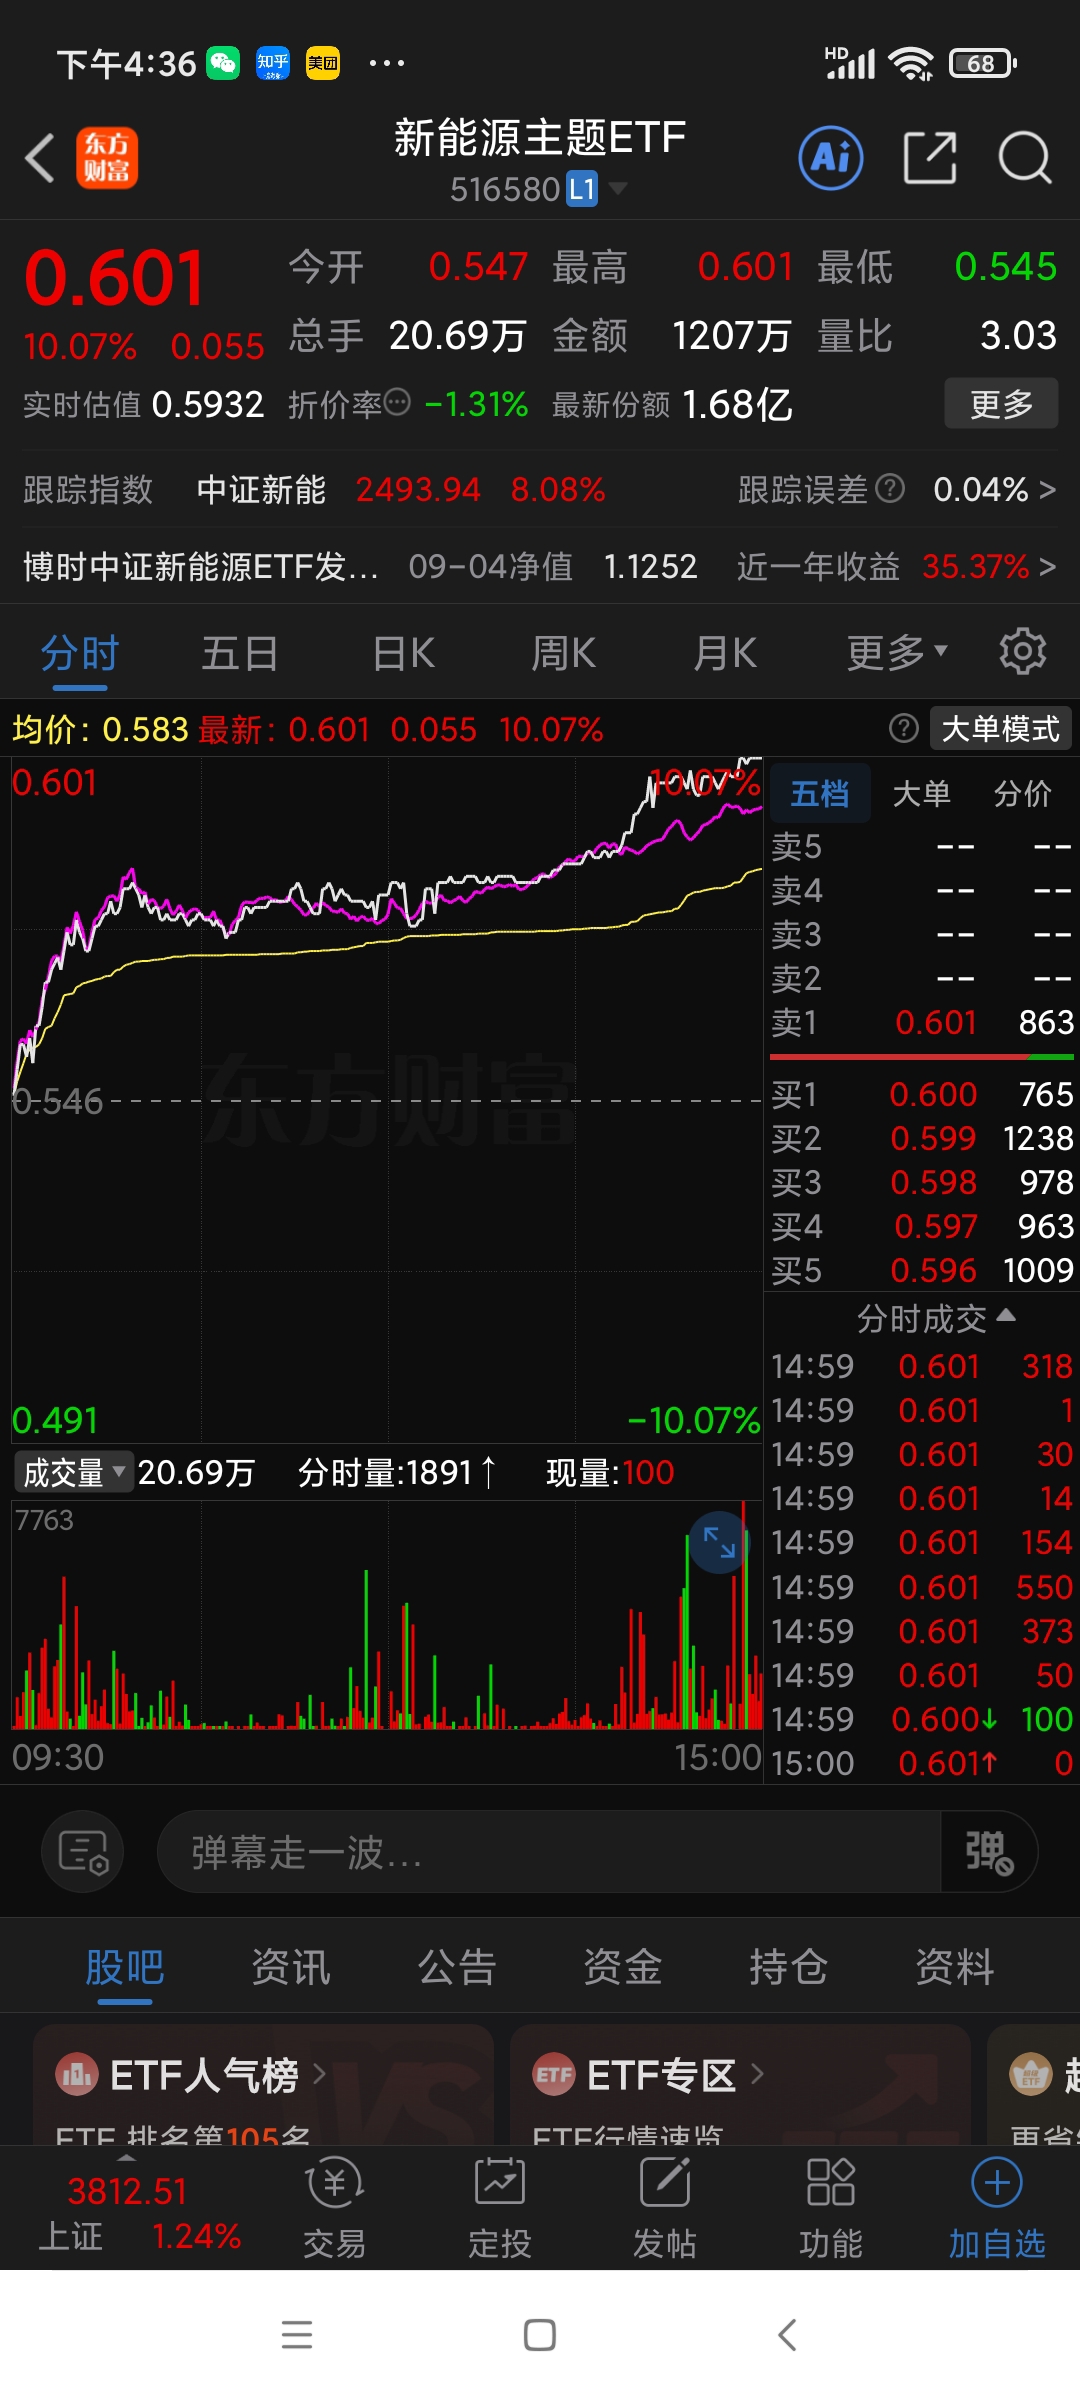Open 跟踪误差 0.04% details

coord(897,489)
